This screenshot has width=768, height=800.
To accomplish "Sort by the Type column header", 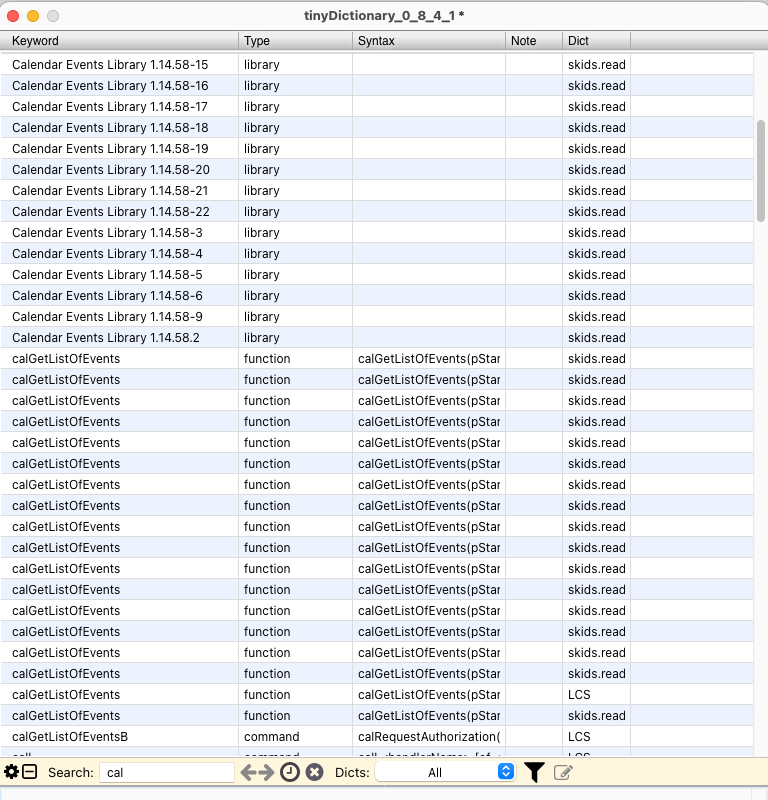I will point(295,41).
